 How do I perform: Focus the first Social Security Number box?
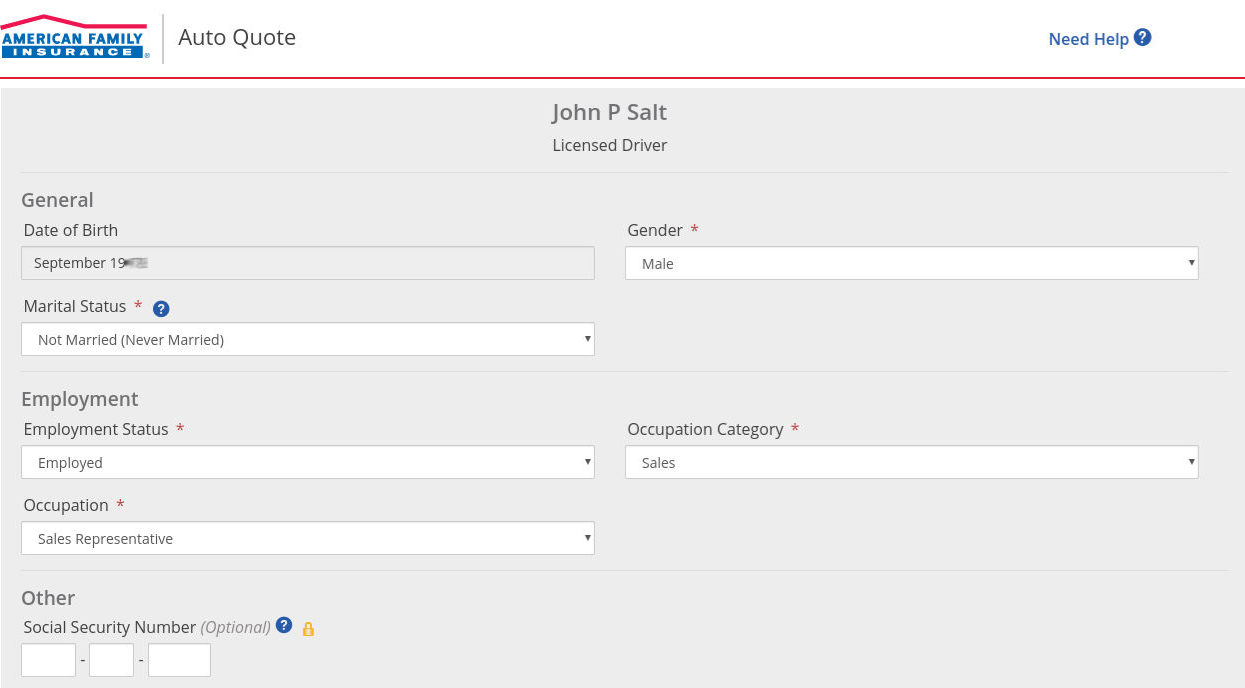pos(49,661)
